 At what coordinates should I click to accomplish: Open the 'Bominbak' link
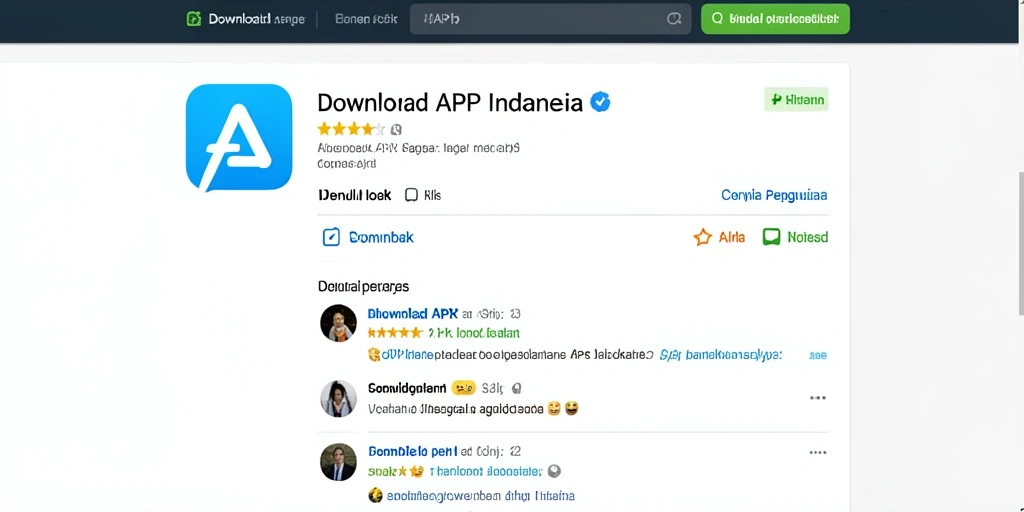[381, 237]
